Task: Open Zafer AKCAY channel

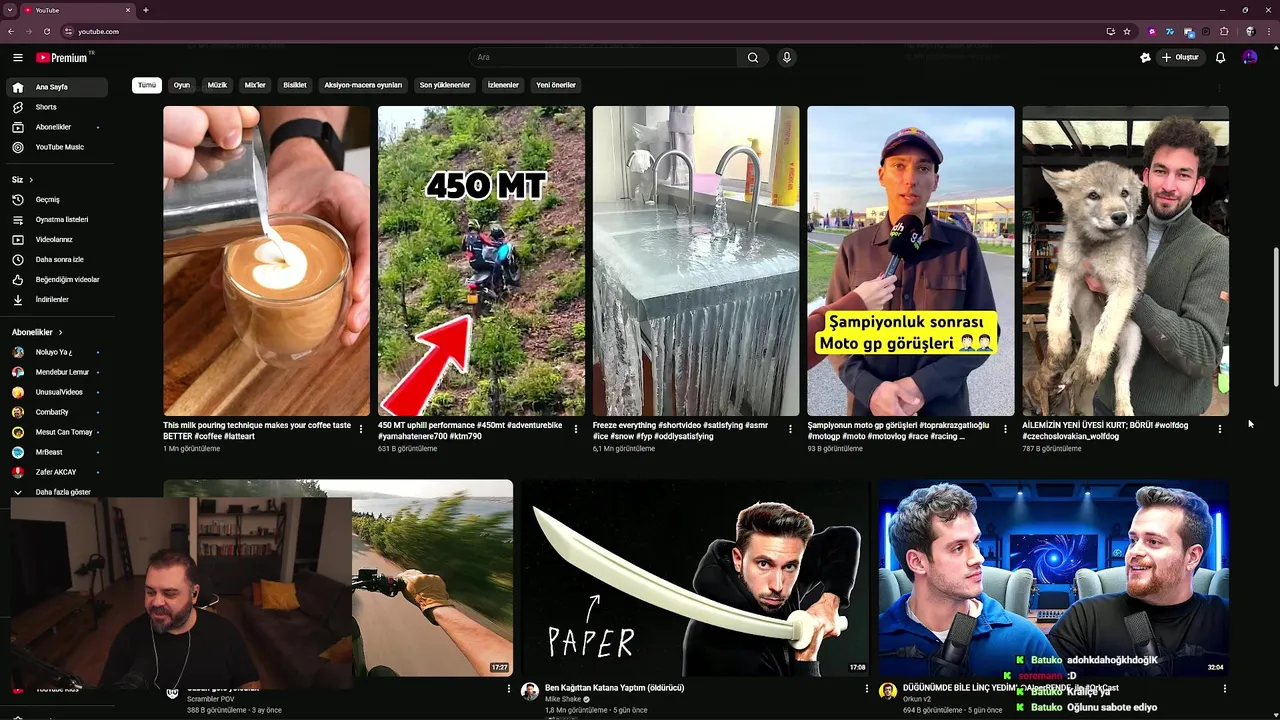Action: point(57,472)
